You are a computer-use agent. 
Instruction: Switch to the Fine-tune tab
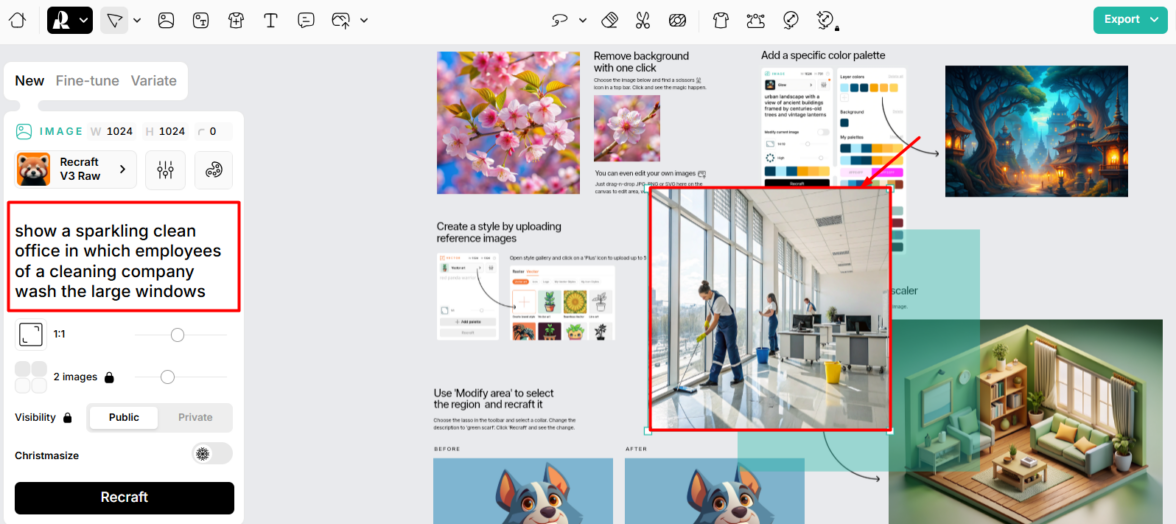tap(87, 81)
